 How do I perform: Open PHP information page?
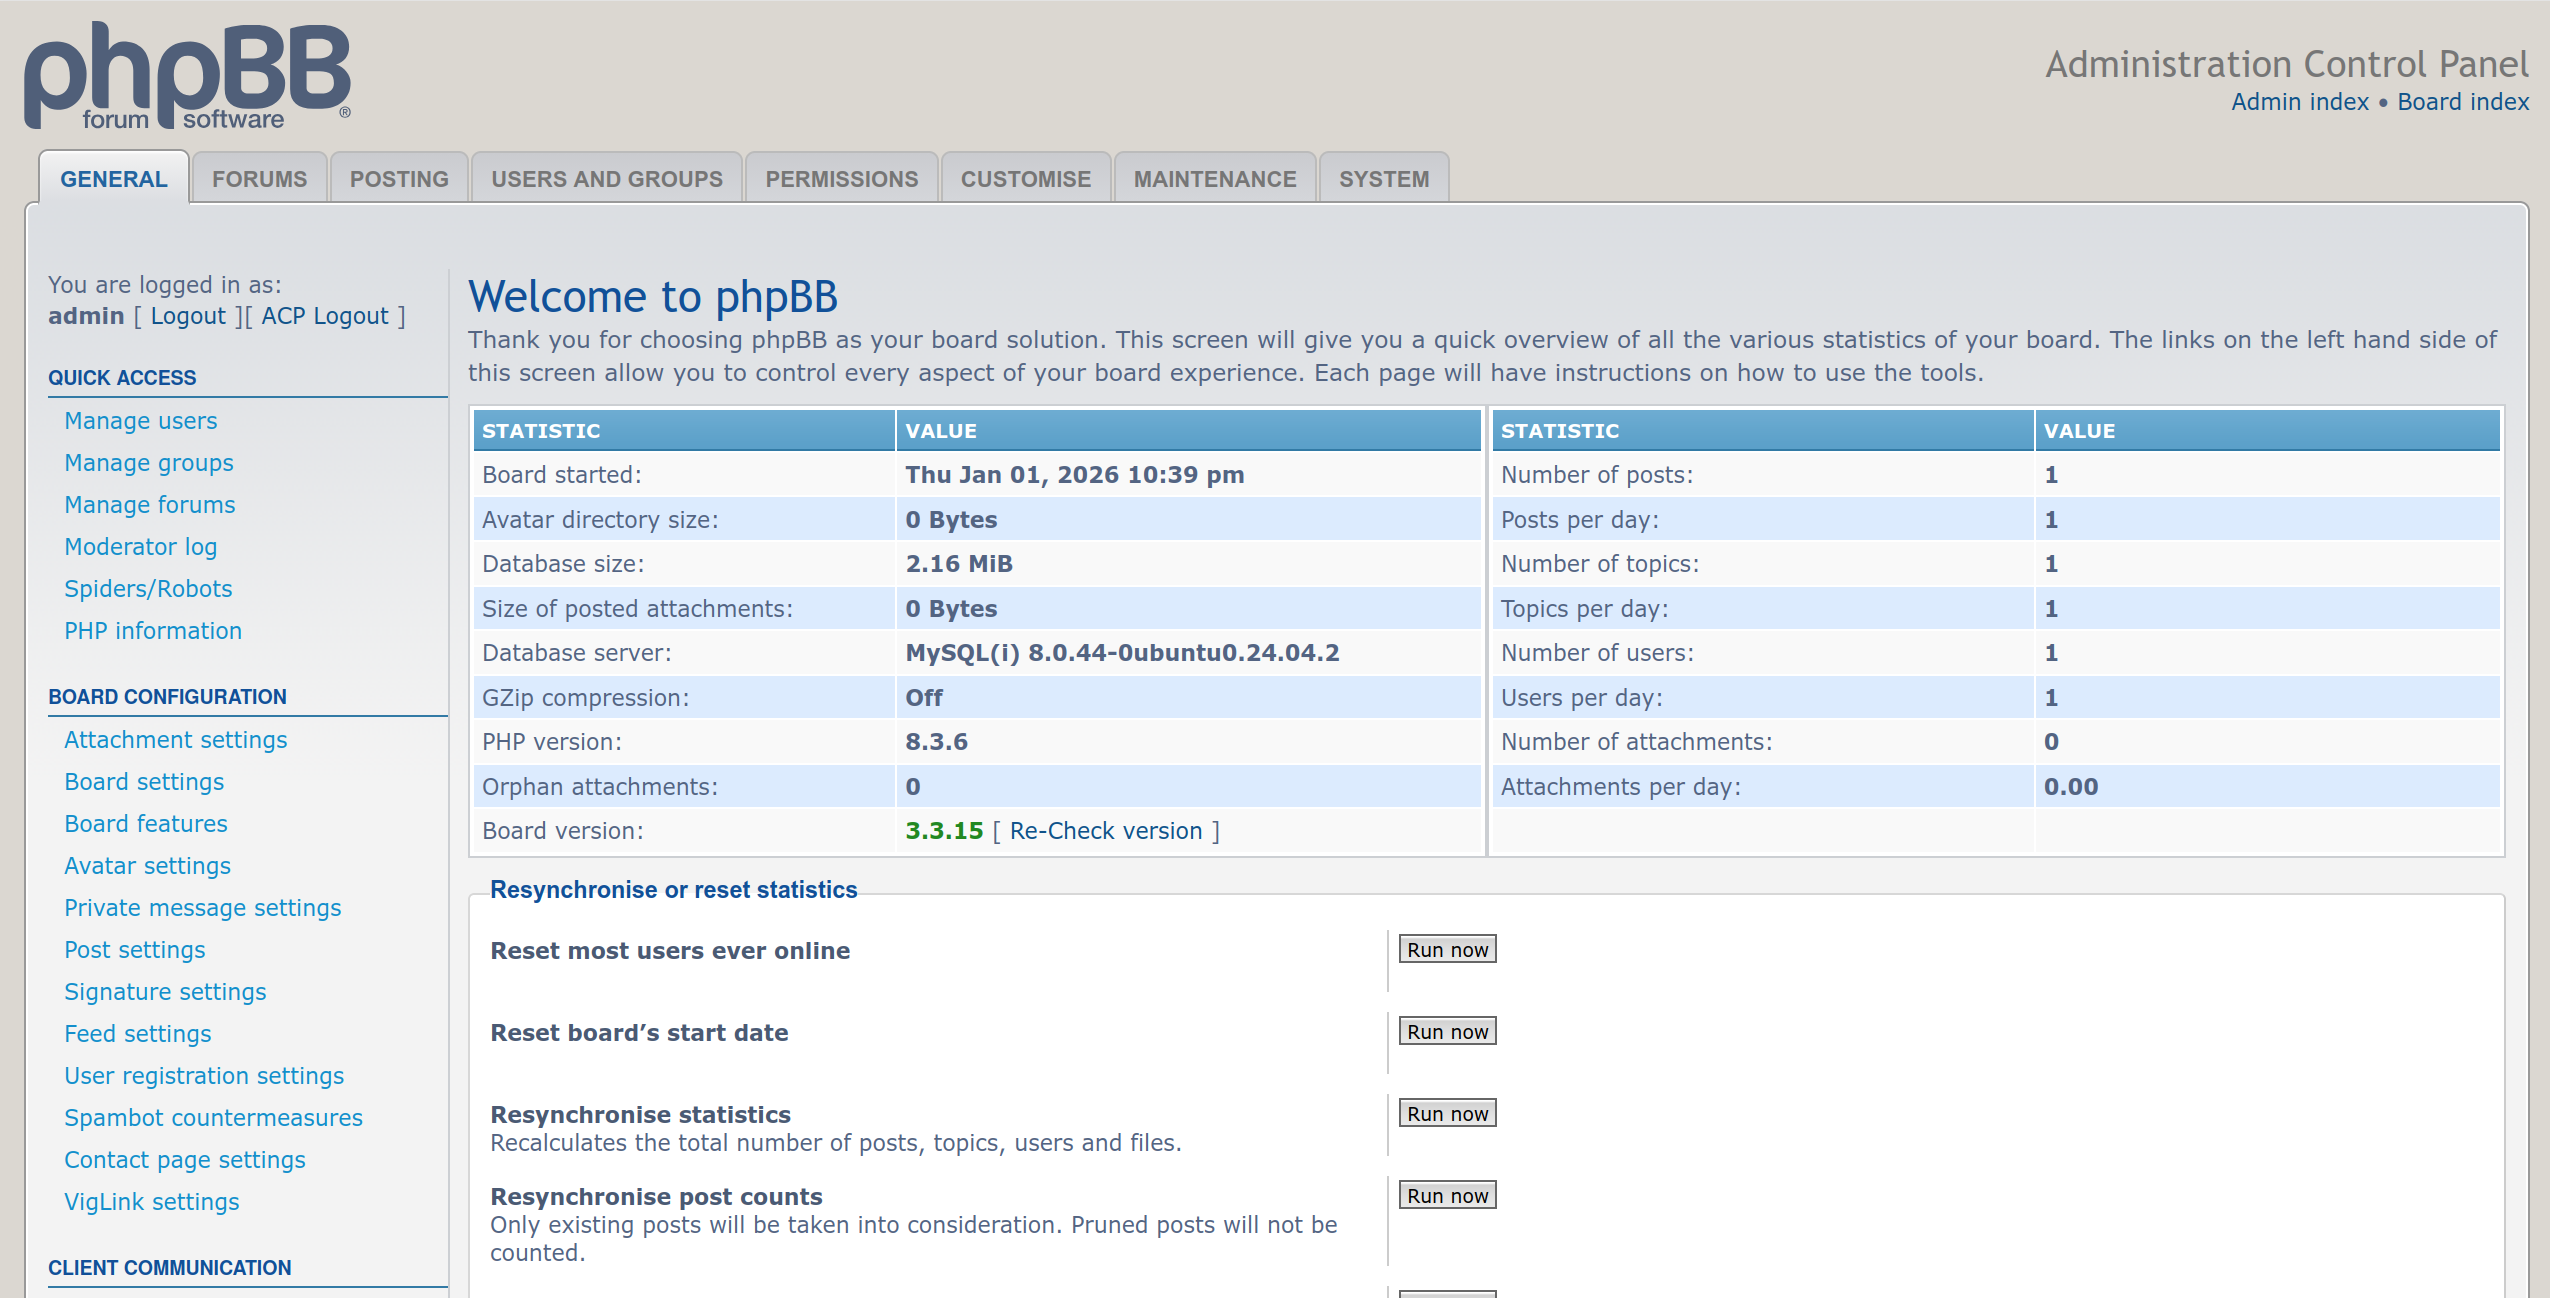click(x=153, y=631)
